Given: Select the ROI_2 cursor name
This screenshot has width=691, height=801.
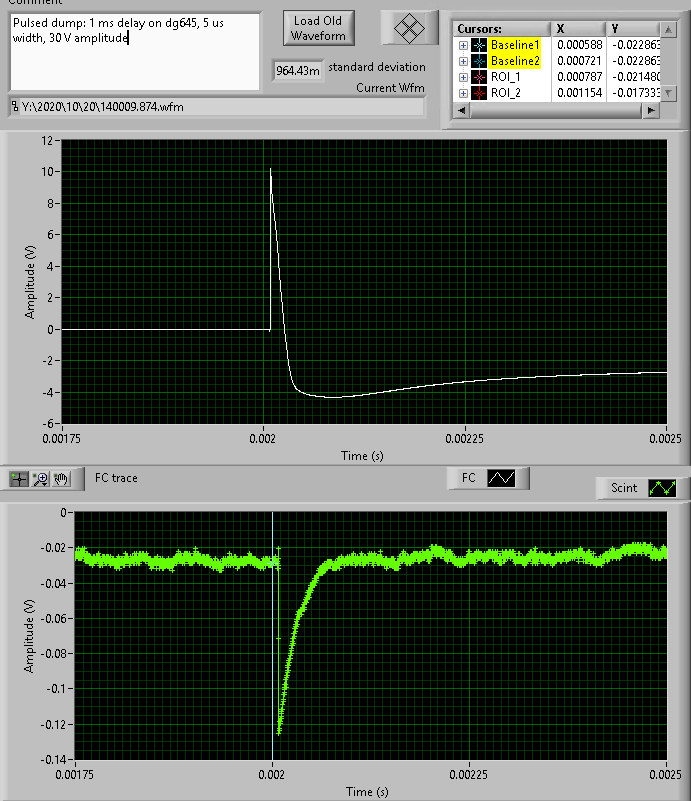Looking at the screenshot, I should (506, 93).
